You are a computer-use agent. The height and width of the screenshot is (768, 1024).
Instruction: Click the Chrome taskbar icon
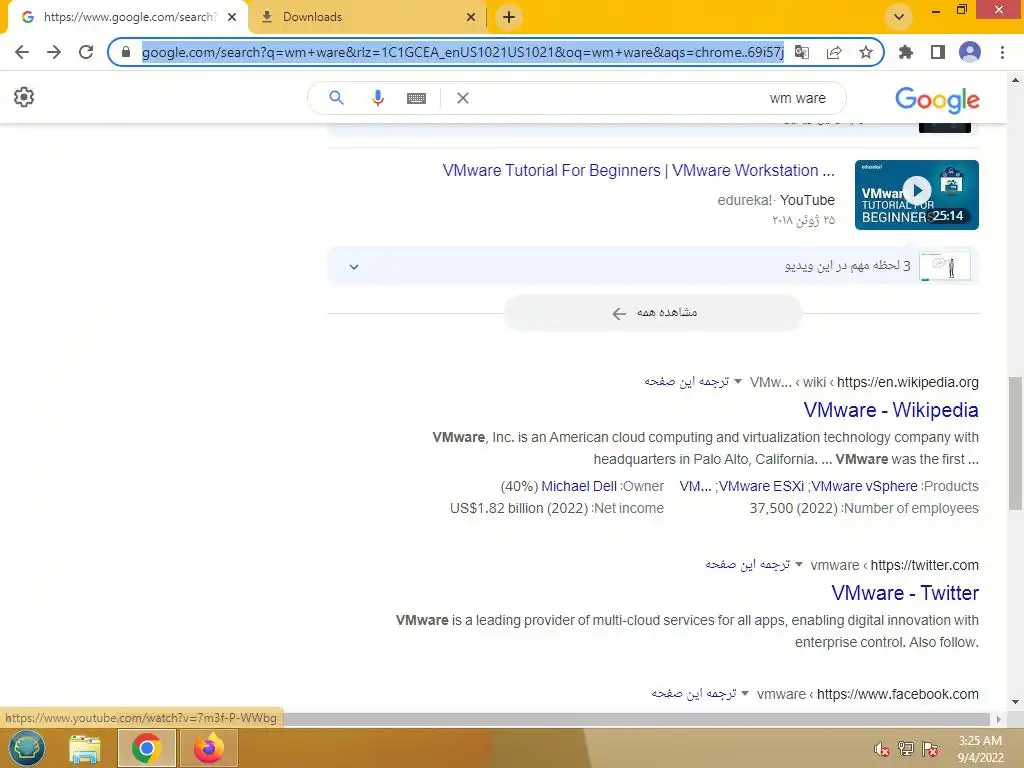(x=146, y=748)
